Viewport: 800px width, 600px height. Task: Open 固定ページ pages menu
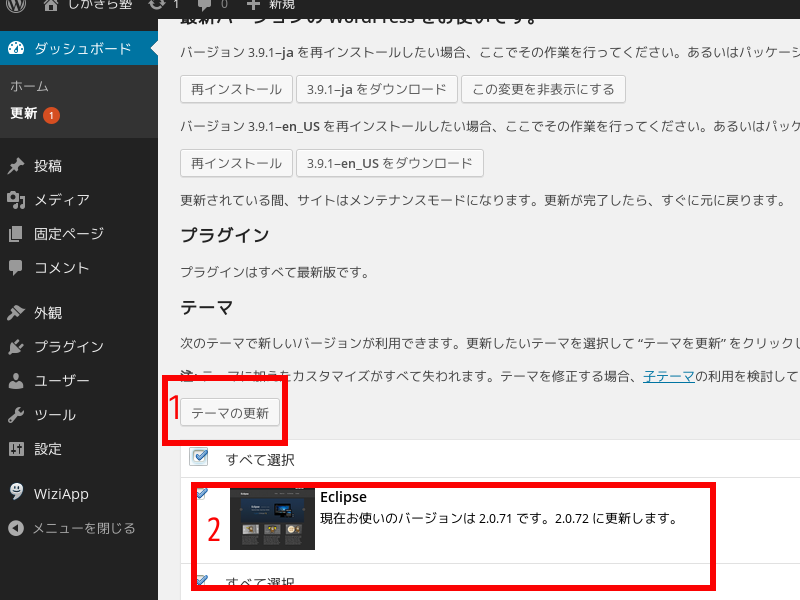(68, 234)
